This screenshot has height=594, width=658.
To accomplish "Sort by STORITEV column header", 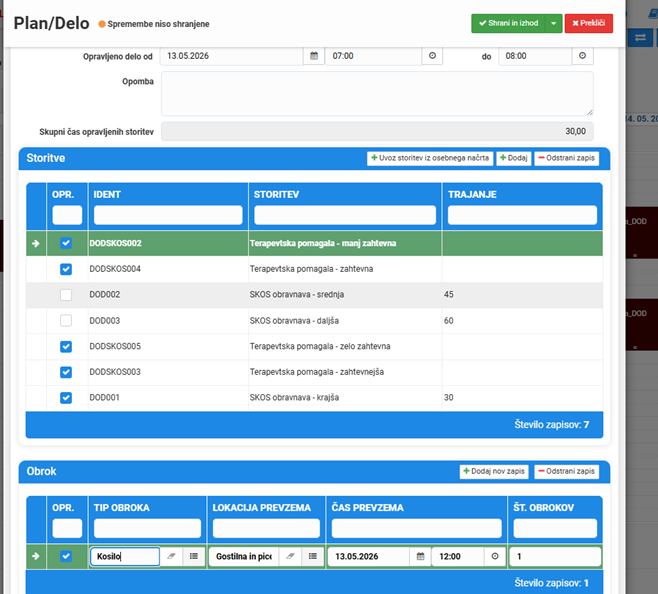I will tap(276, 194).
